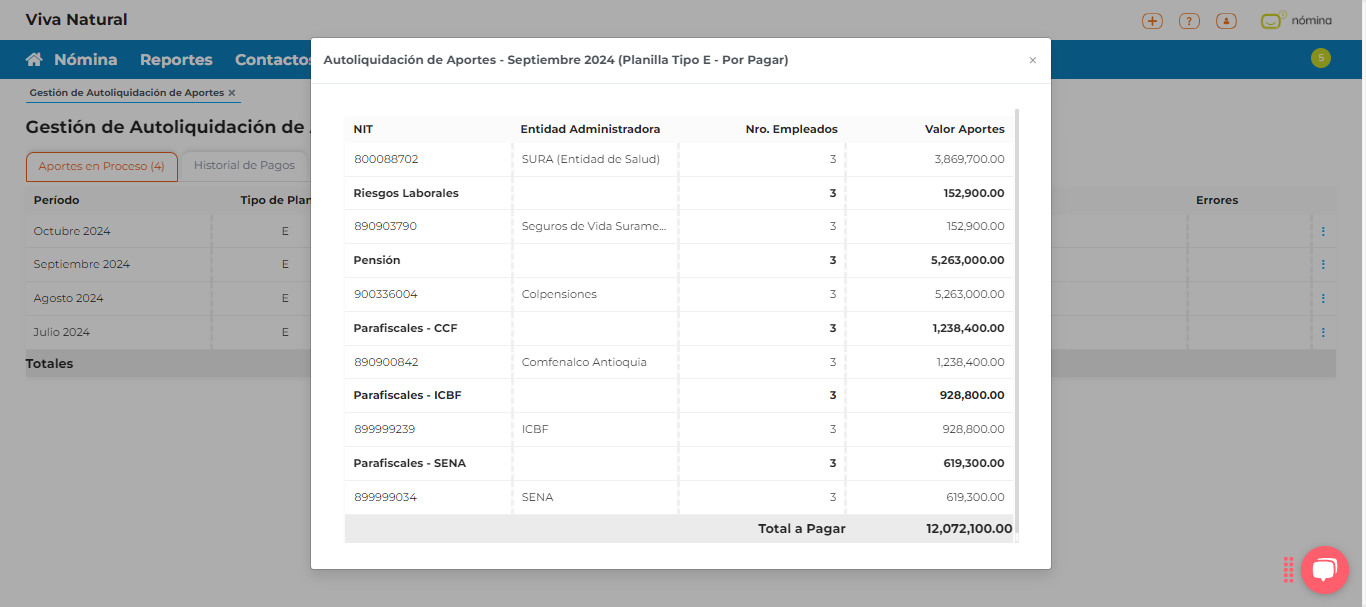1366x607 pixels.
Task: Select NIT 899999239
Action: [385, 429]
